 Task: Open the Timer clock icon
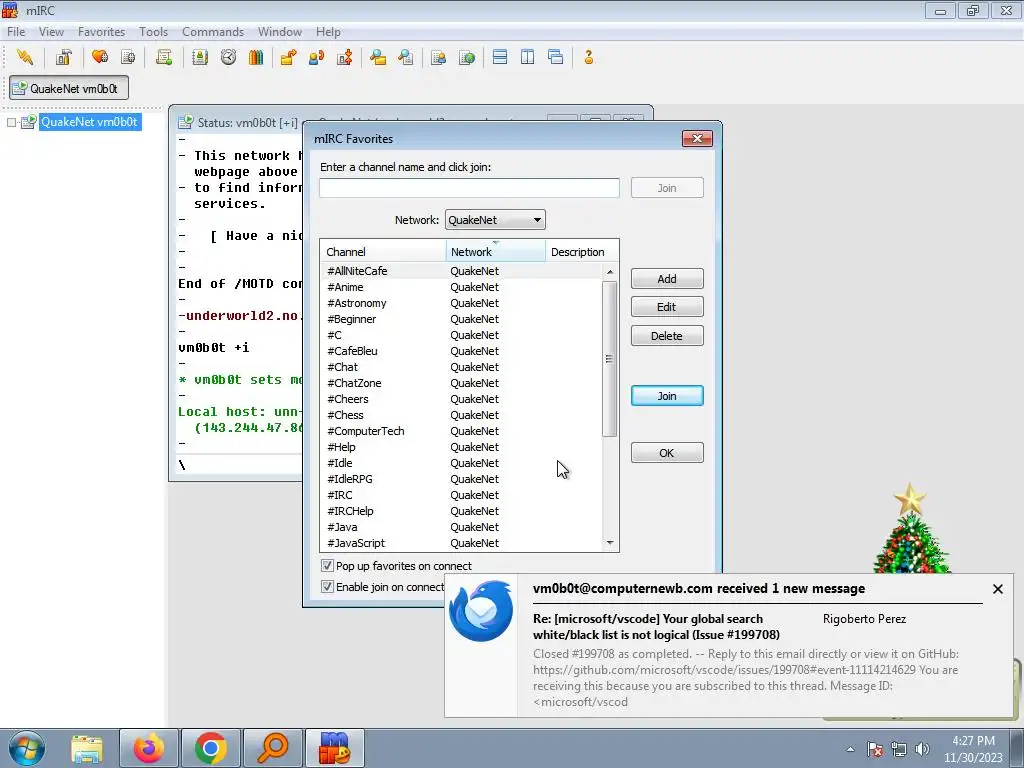(x=228, y=57)
